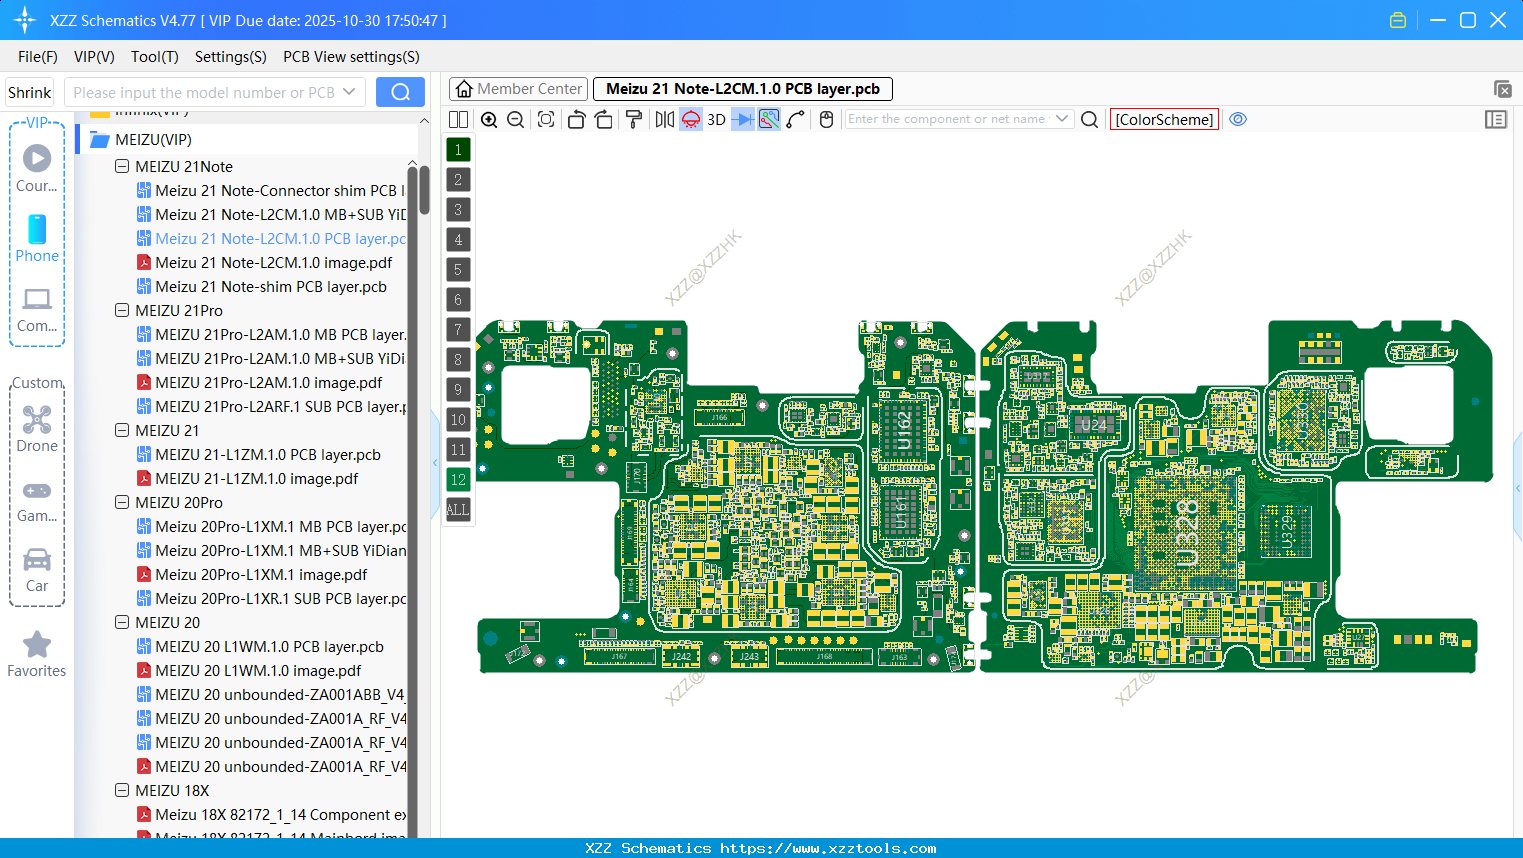Click the Member Center button
This screenshot has height=858, width=1523.
(x=517, y=88)
